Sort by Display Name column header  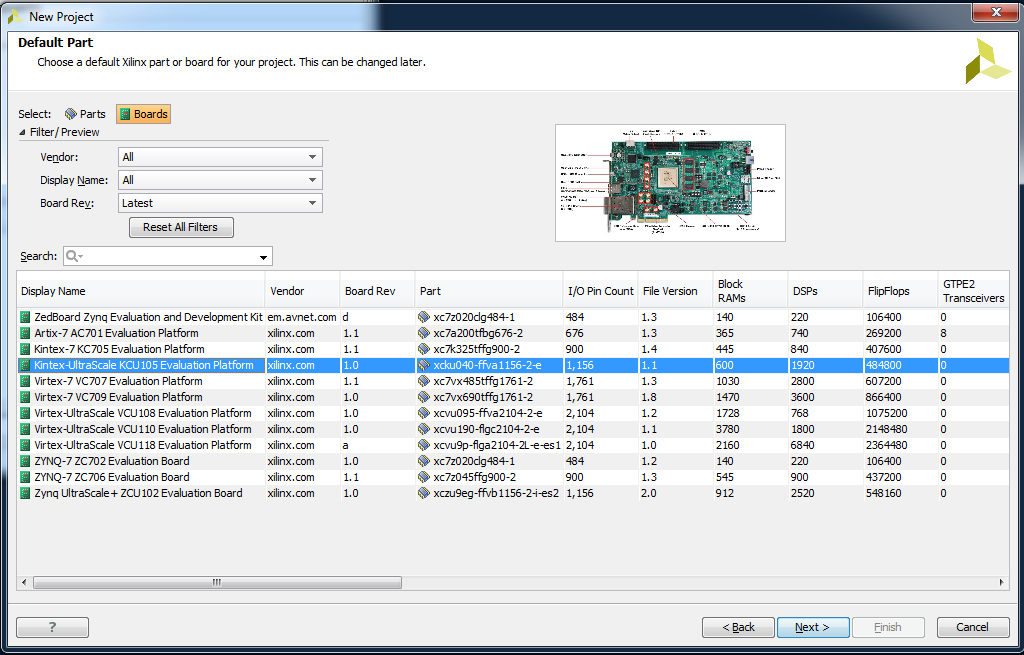coord(140,291)
